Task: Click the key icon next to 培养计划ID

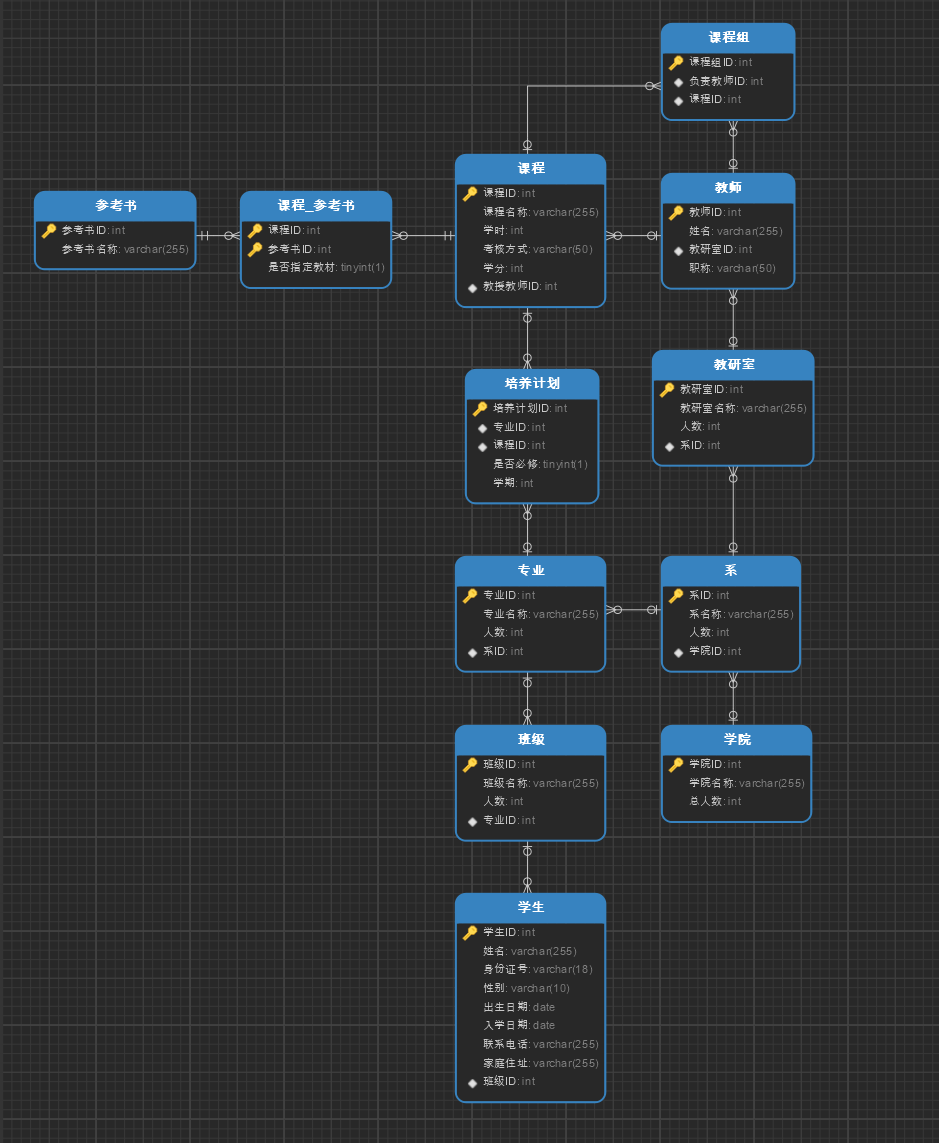Action: tap(480, 408)
